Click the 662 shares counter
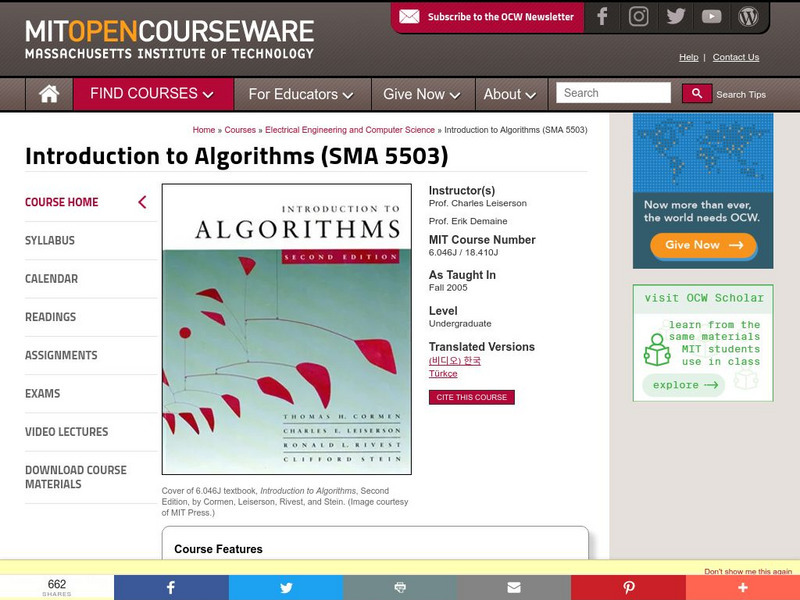Viewport: 800px width, 600px height. pos(57,587)
